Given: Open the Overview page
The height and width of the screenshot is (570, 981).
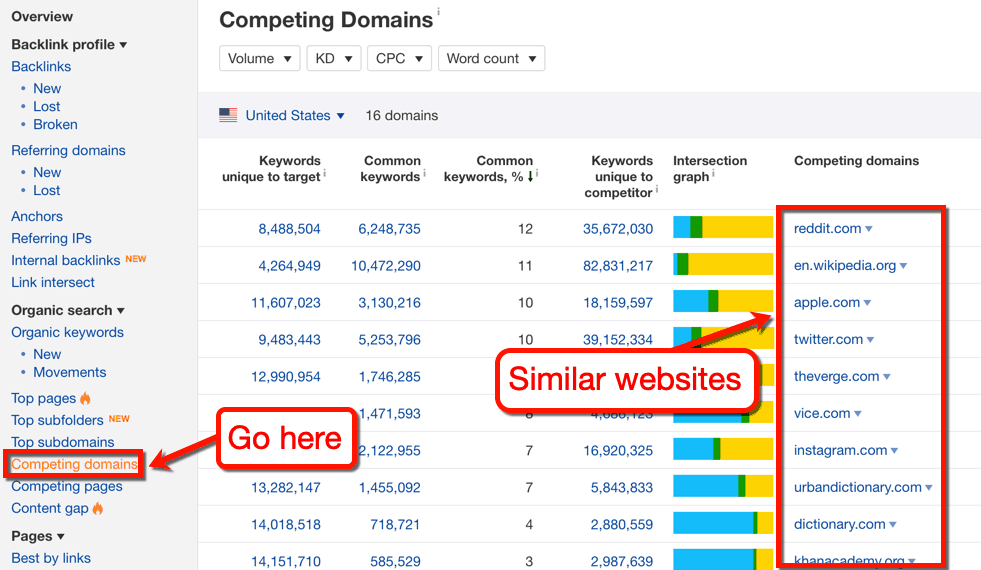Looking at the screenshot, I should tap(42, 16).
